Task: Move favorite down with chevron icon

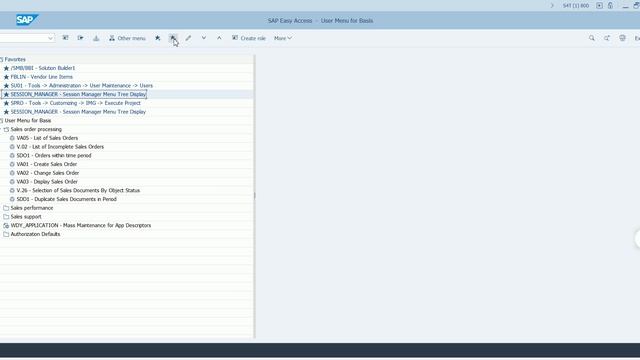Action: (204, 38)
